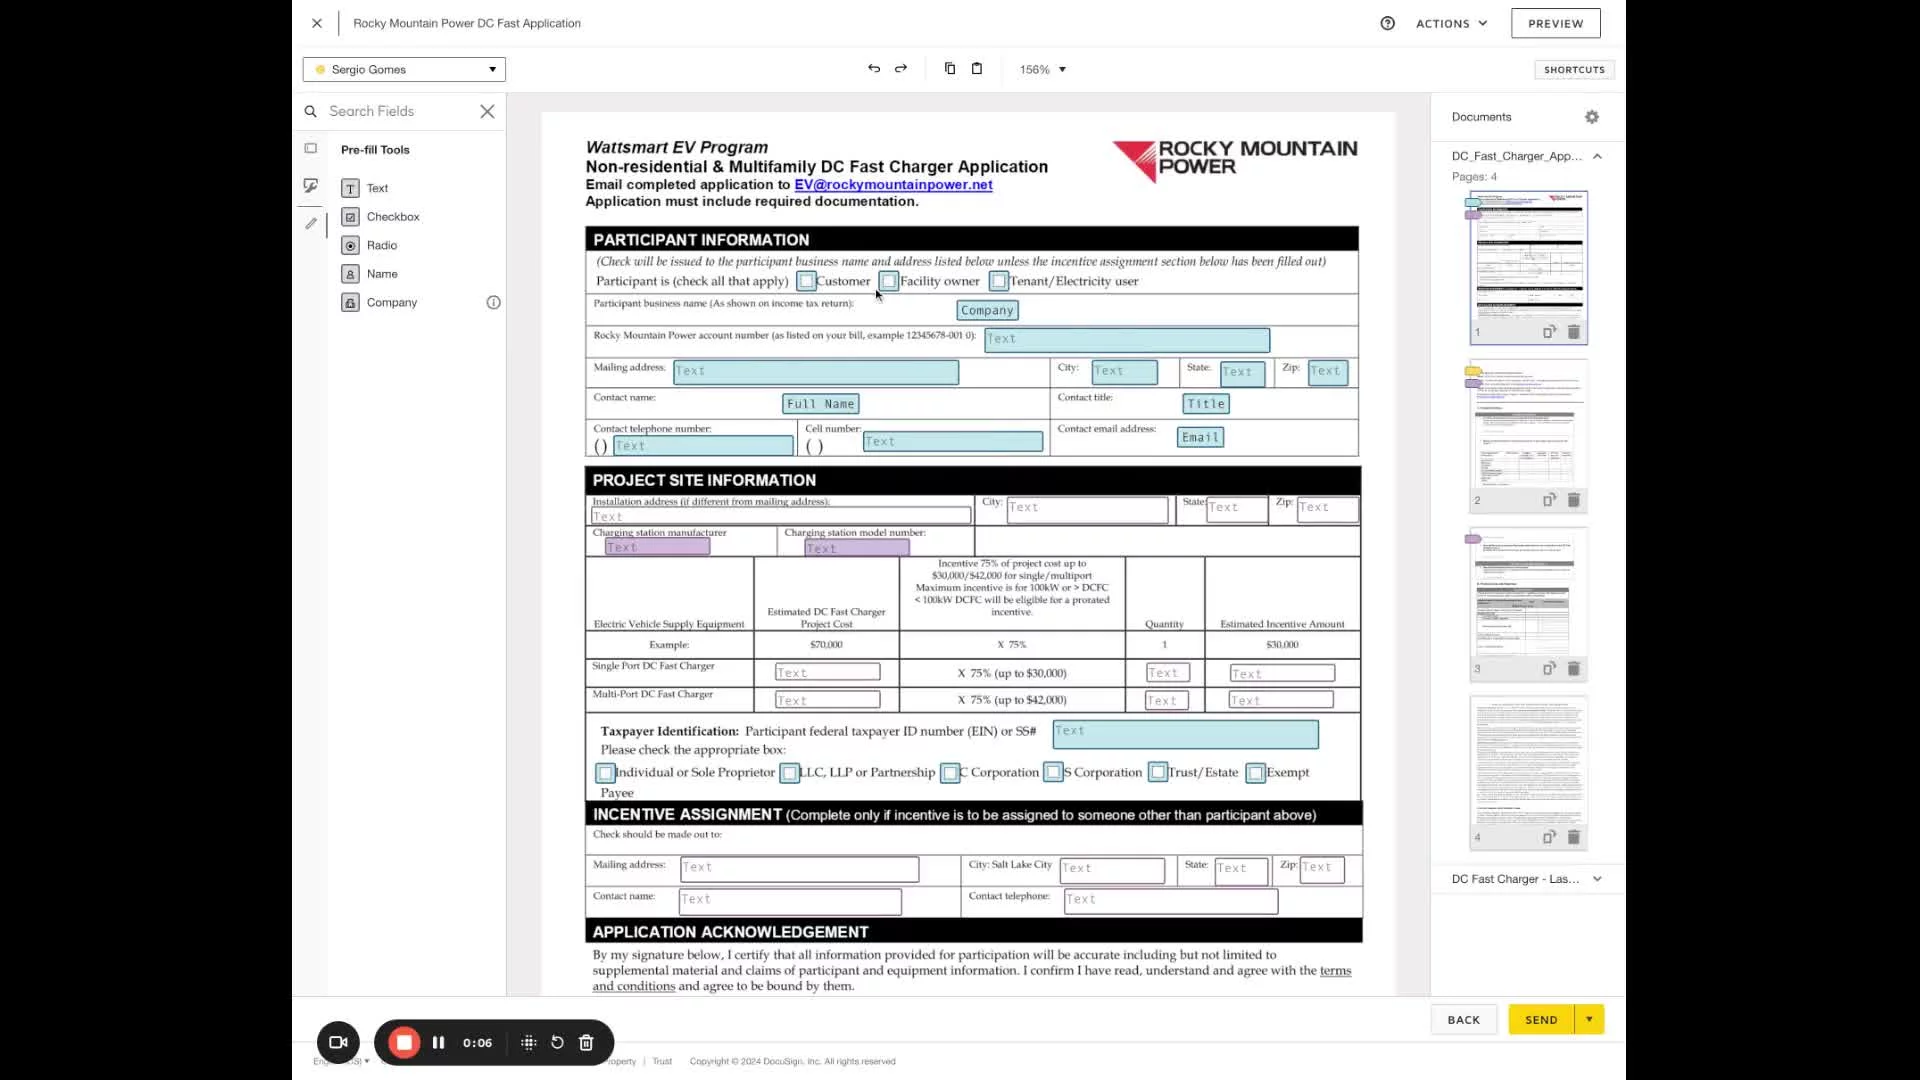
Task: Pause the screen recording
Action: [x=438, y=1043]
